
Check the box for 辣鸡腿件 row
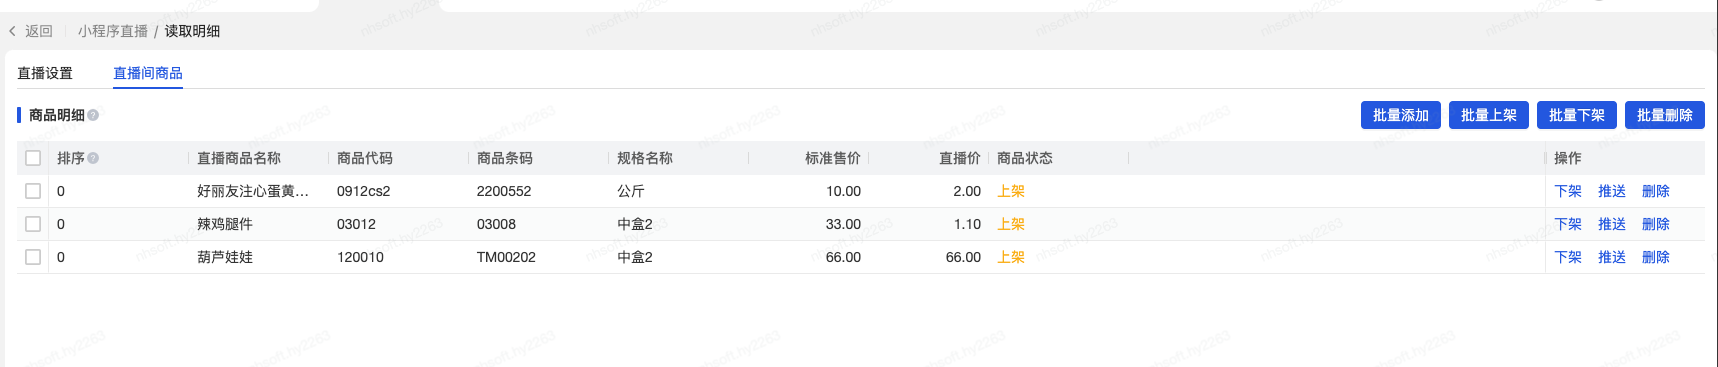(x=33, y=224)
